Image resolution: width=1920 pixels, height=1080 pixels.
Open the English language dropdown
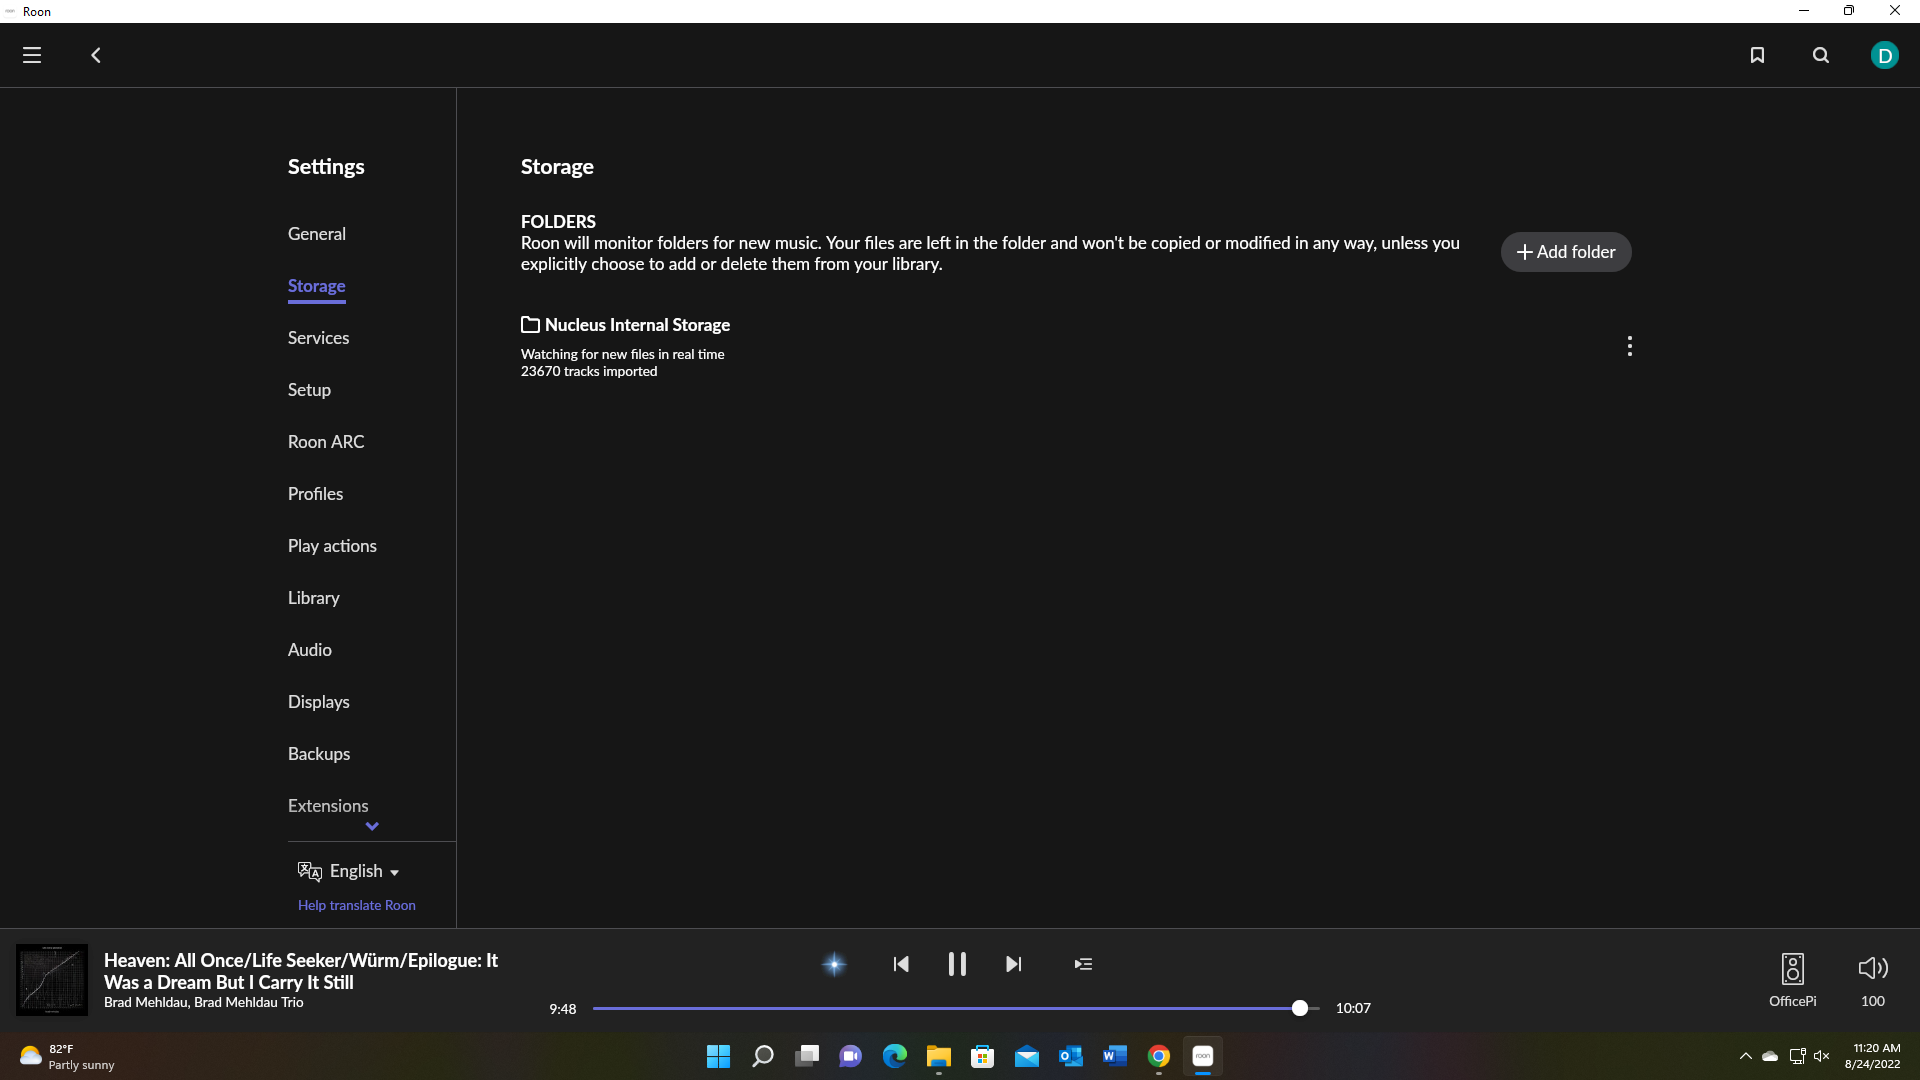coord(364,871)
